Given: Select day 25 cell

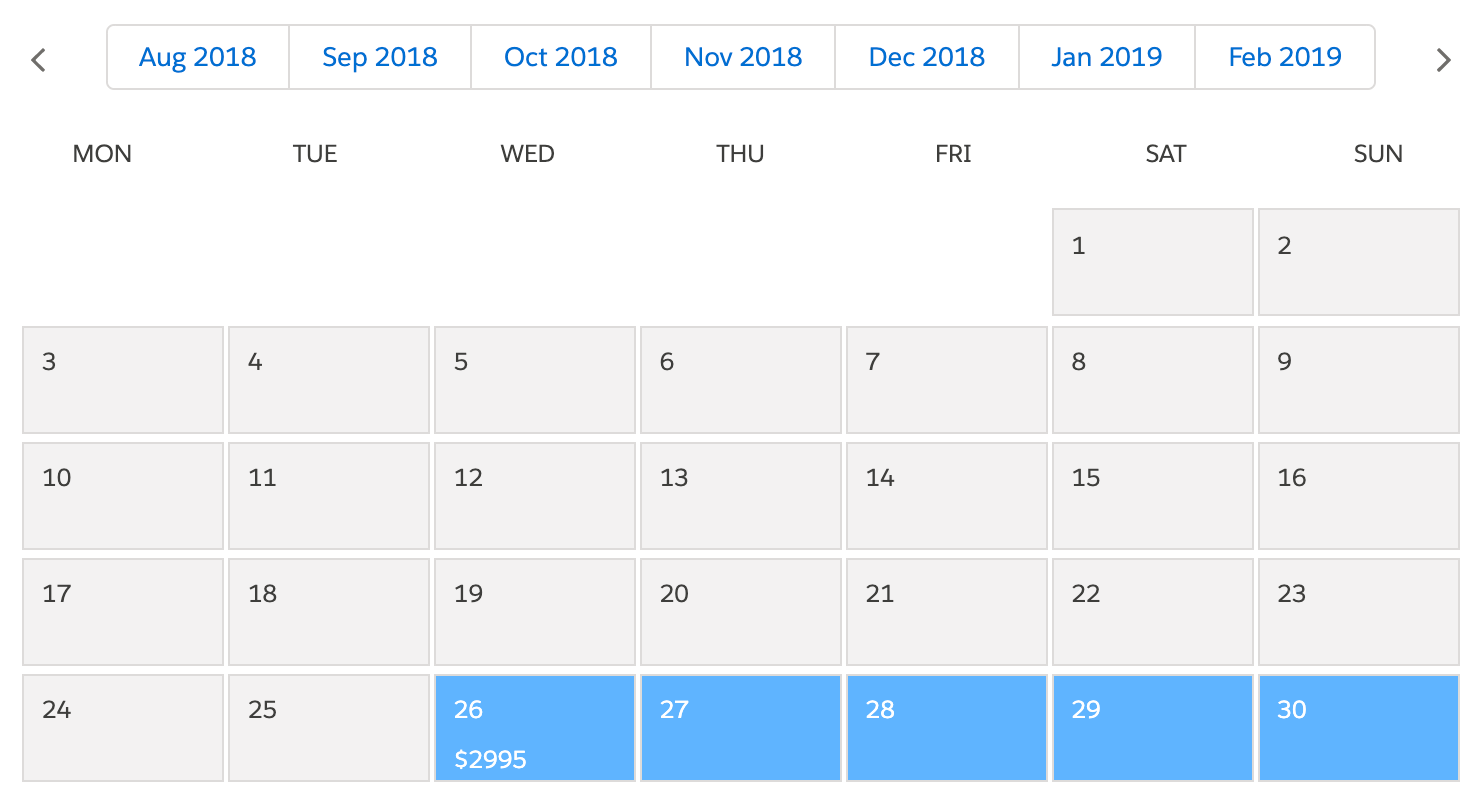Looking at the screenshot, I should 329,728.
